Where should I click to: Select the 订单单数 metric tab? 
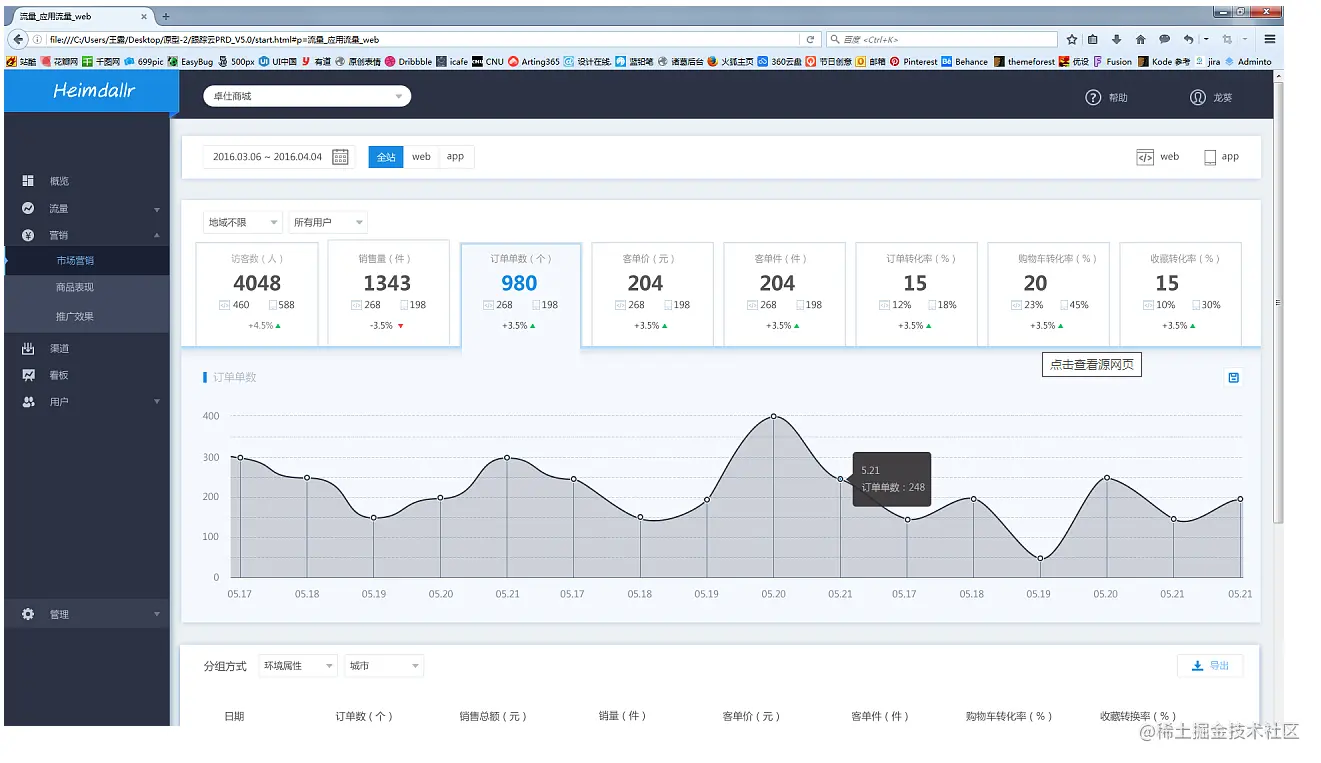coord(520,295)
